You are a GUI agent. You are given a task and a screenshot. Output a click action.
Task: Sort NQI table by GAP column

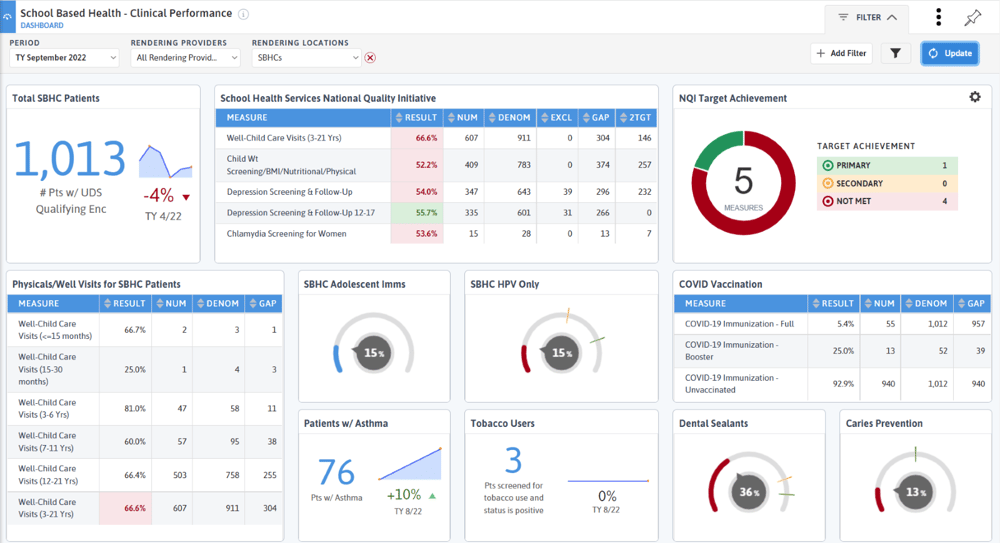597,117
